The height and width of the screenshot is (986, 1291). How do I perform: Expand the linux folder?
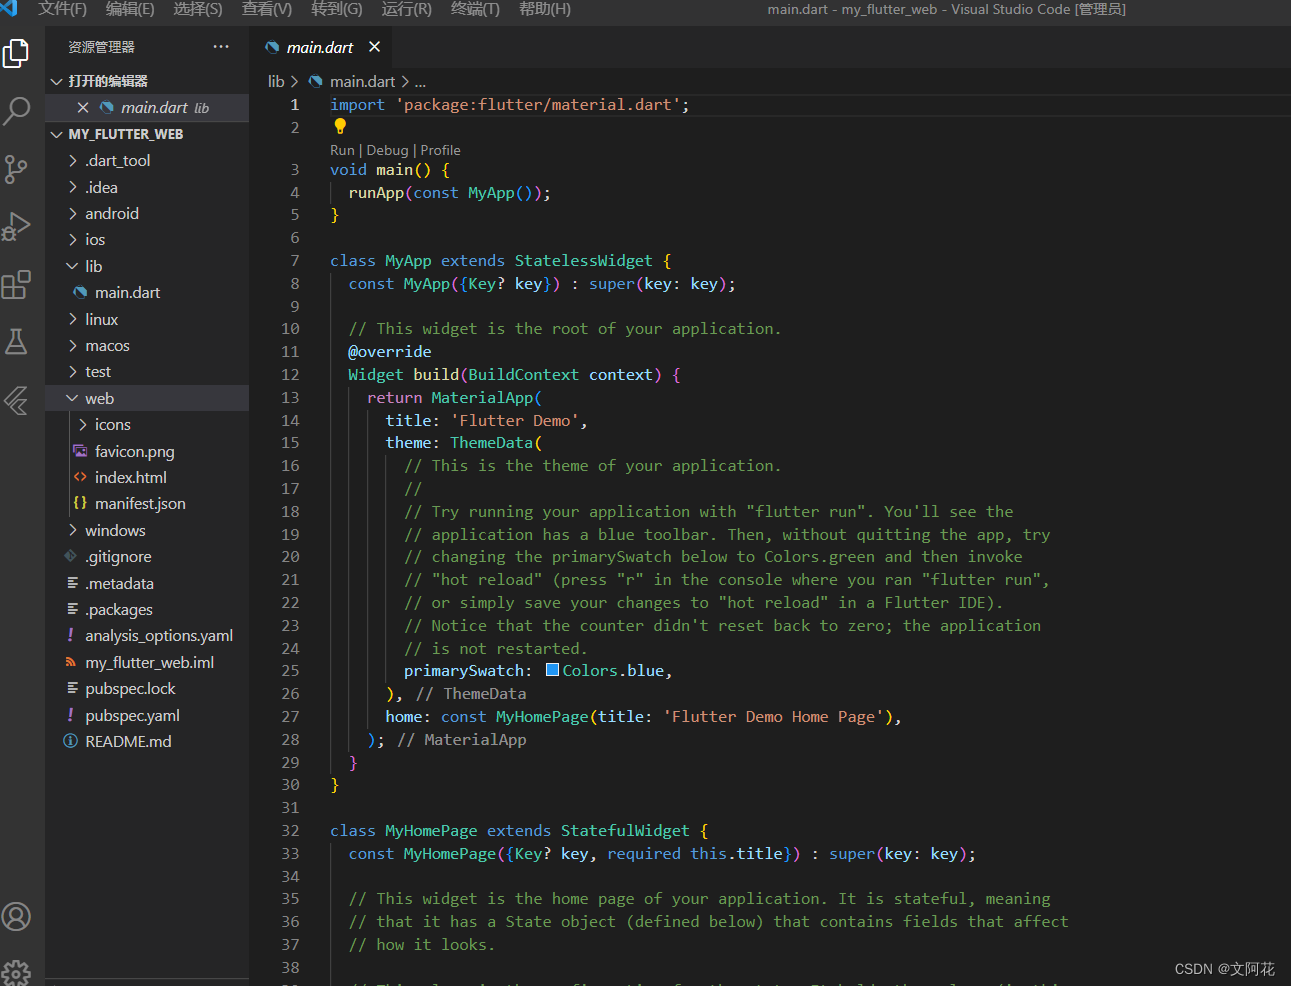(x=72, y=320)
